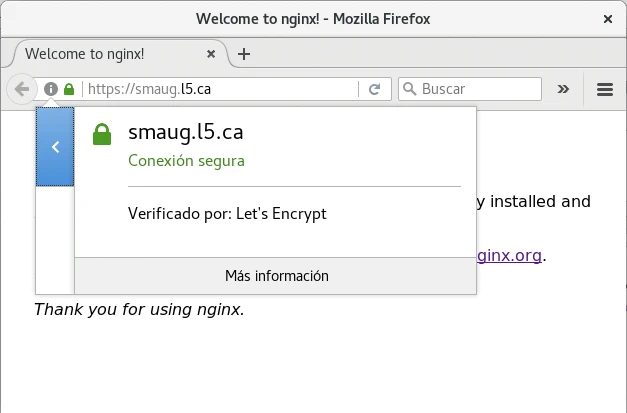Close the Welcome to nginx! tab

click(x=210, y=54)
